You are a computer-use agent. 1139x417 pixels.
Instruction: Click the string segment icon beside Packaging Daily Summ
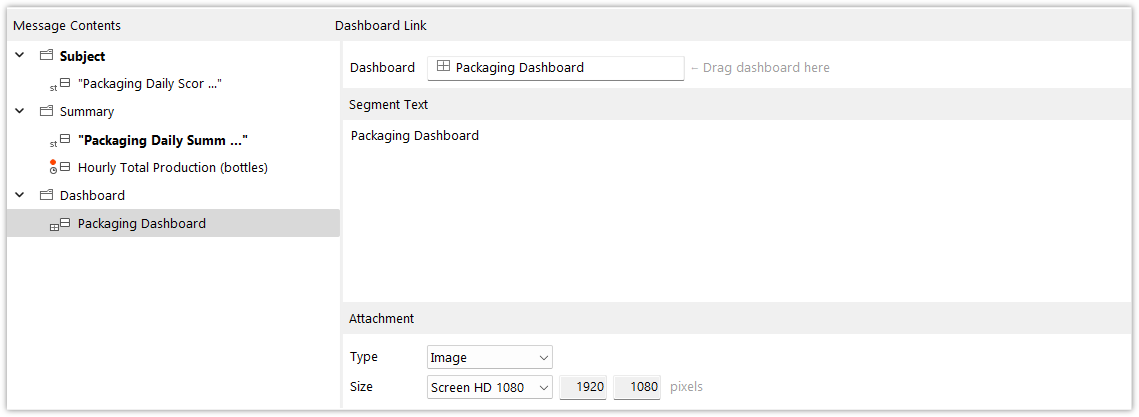point(60,140)
